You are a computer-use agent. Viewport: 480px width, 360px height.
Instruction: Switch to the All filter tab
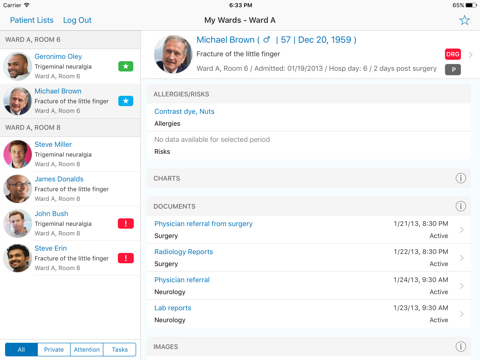(x=21, y=349)
